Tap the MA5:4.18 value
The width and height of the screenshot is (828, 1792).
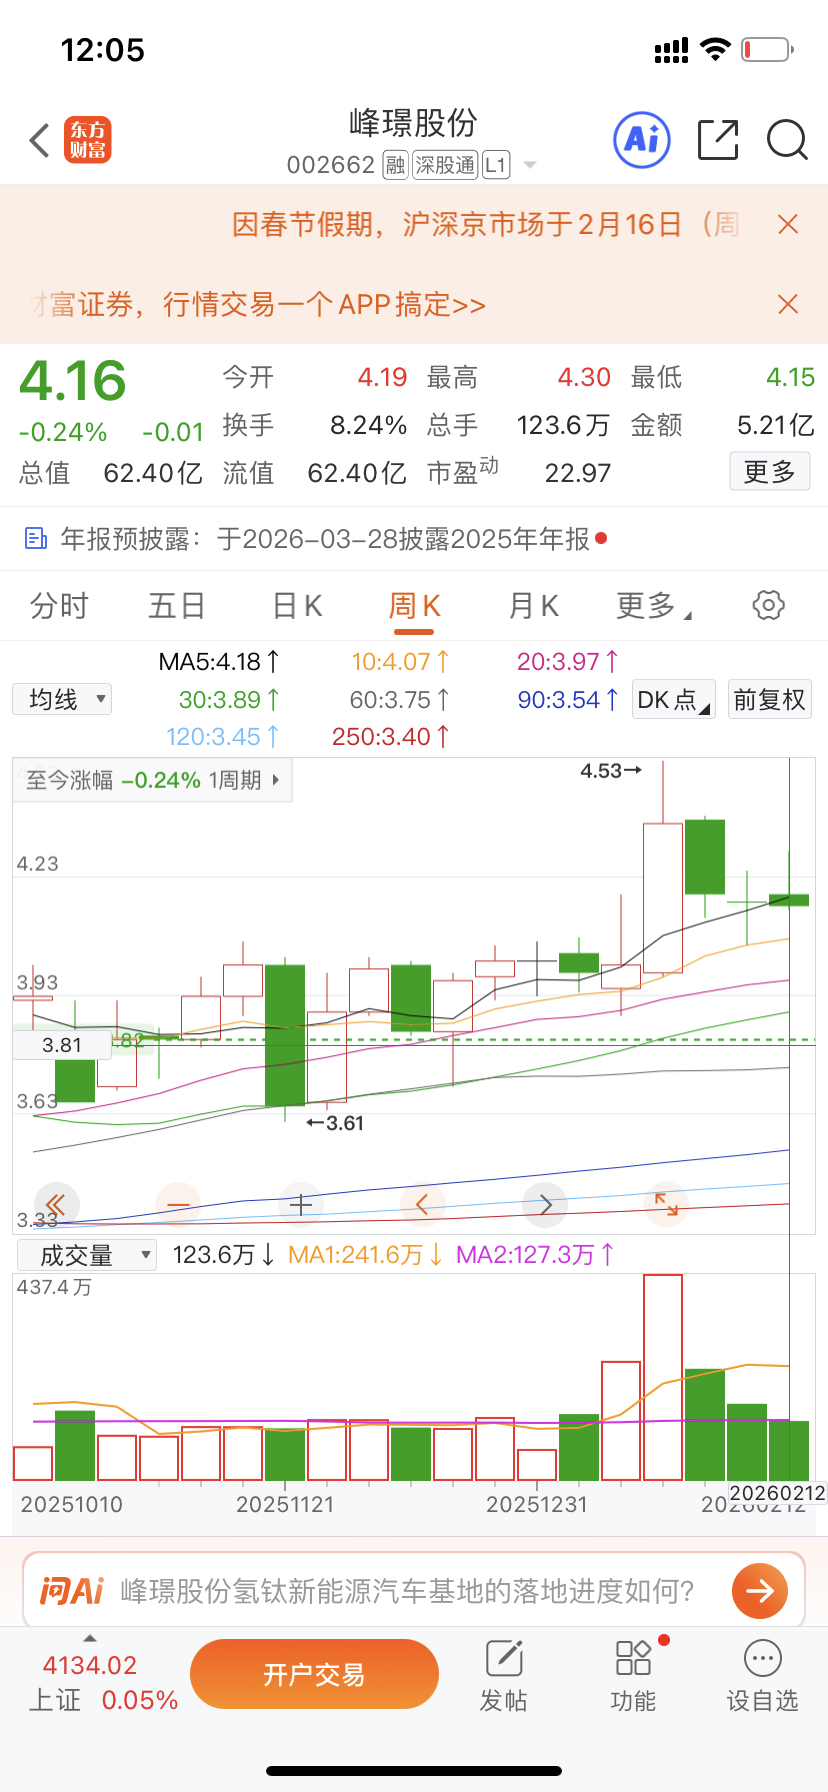[220, 661]
